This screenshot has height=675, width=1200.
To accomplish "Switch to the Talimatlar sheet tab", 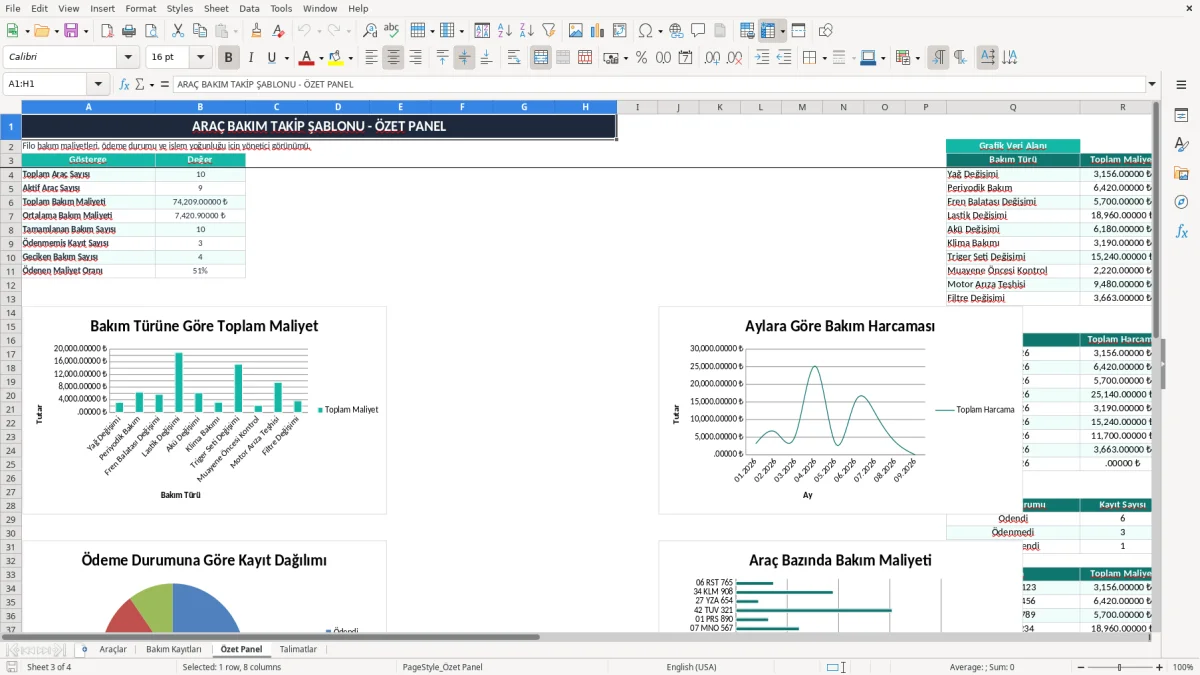I will [x=298, y=649].
